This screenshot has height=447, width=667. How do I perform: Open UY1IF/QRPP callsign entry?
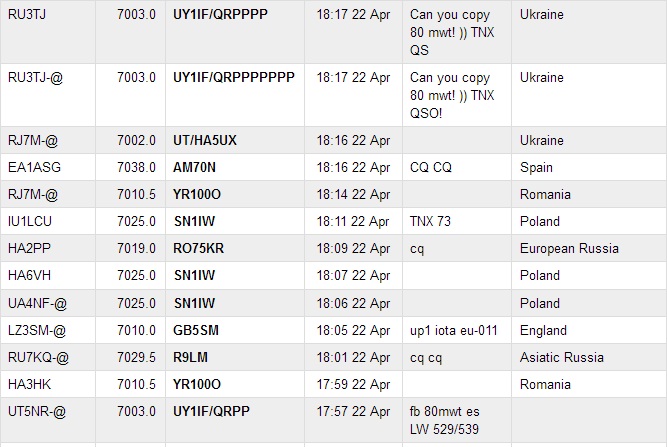(211, 411)
